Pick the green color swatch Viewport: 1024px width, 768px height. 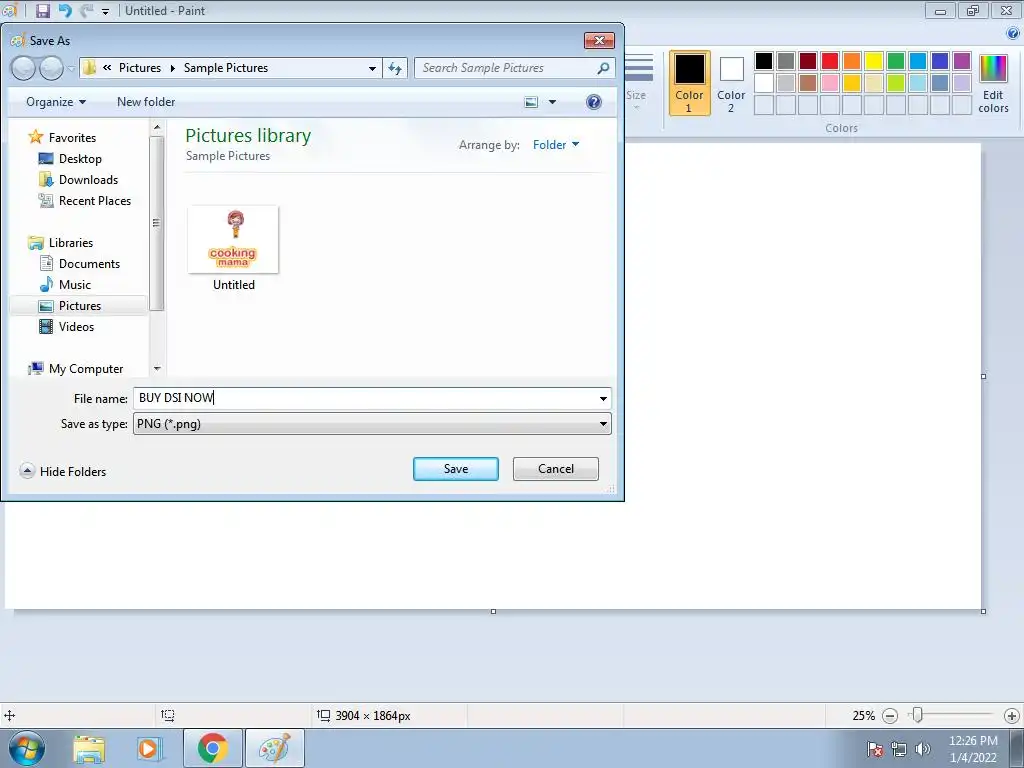896,61
